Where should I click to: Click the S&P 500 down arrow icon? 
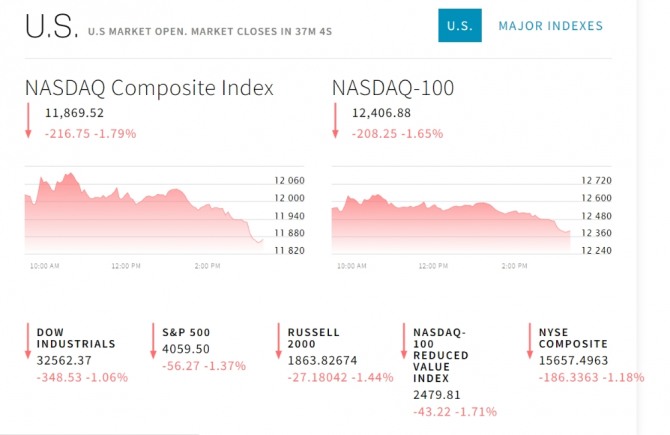[153, 339]
